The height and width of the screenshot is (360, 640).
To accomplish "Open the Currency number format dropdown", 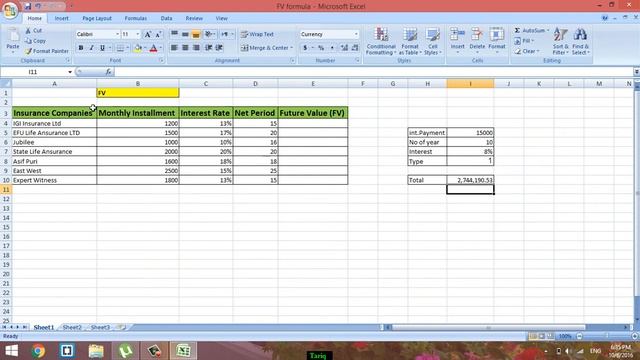I will (356, 34).
